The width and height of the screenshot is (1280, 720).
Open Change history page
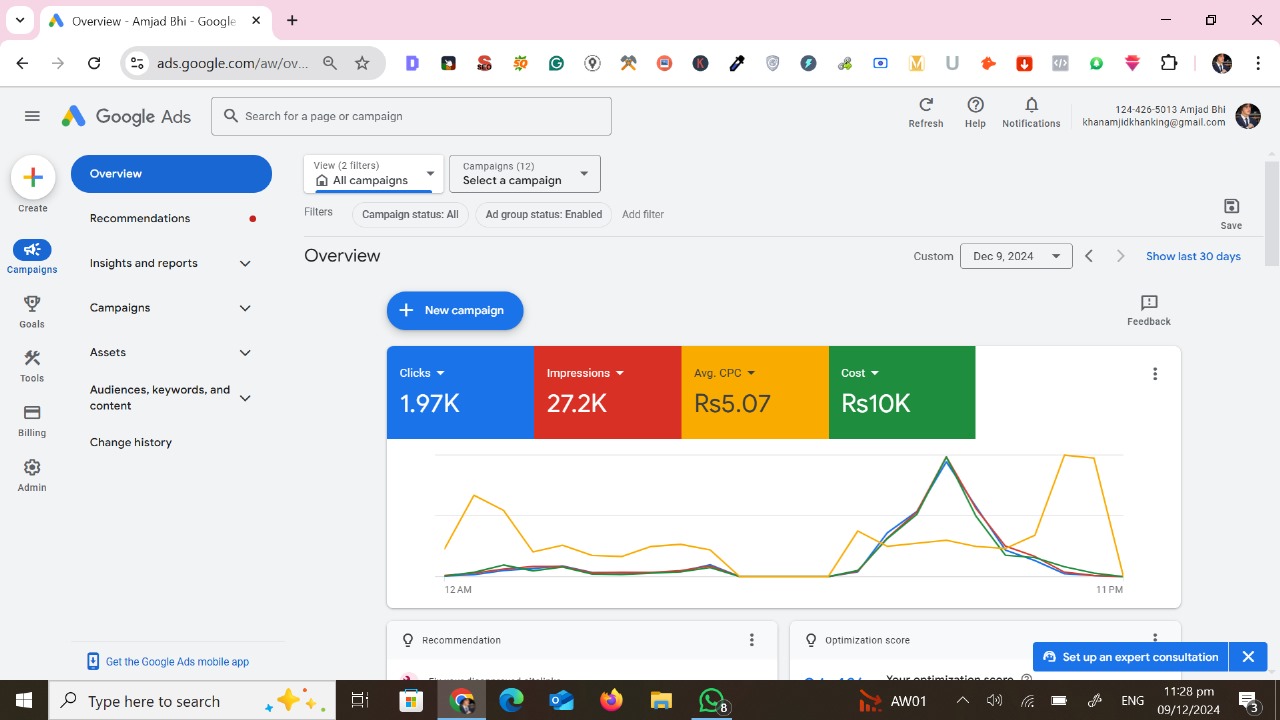131,442
